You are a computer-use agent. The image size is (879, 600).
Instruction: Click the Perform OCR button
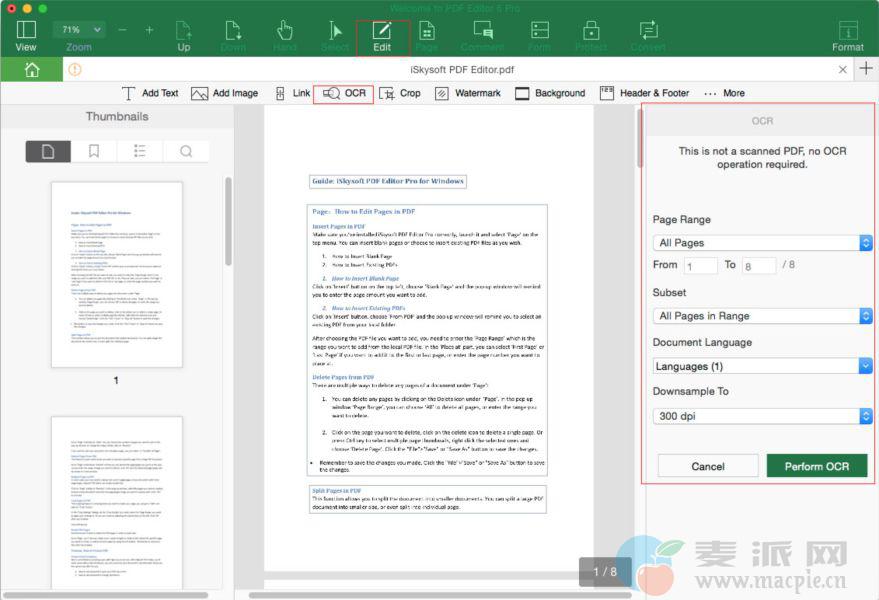pos(816,466)
